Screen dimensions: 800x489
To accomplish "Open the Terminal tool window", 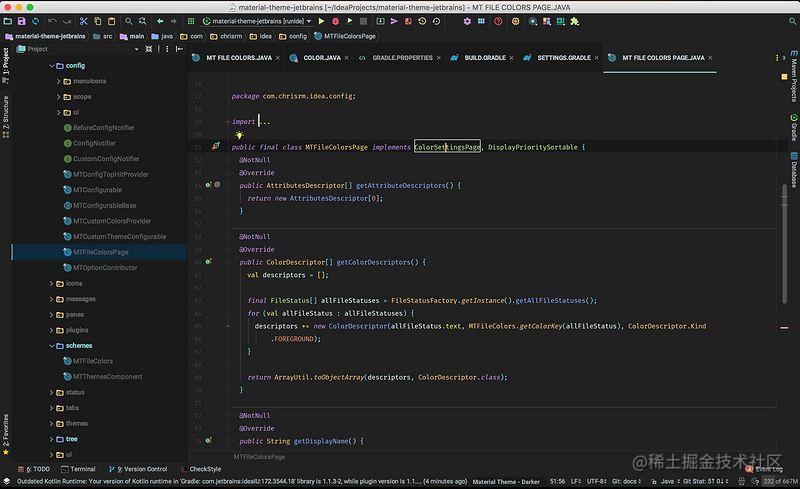I will (x=78, y=469).
